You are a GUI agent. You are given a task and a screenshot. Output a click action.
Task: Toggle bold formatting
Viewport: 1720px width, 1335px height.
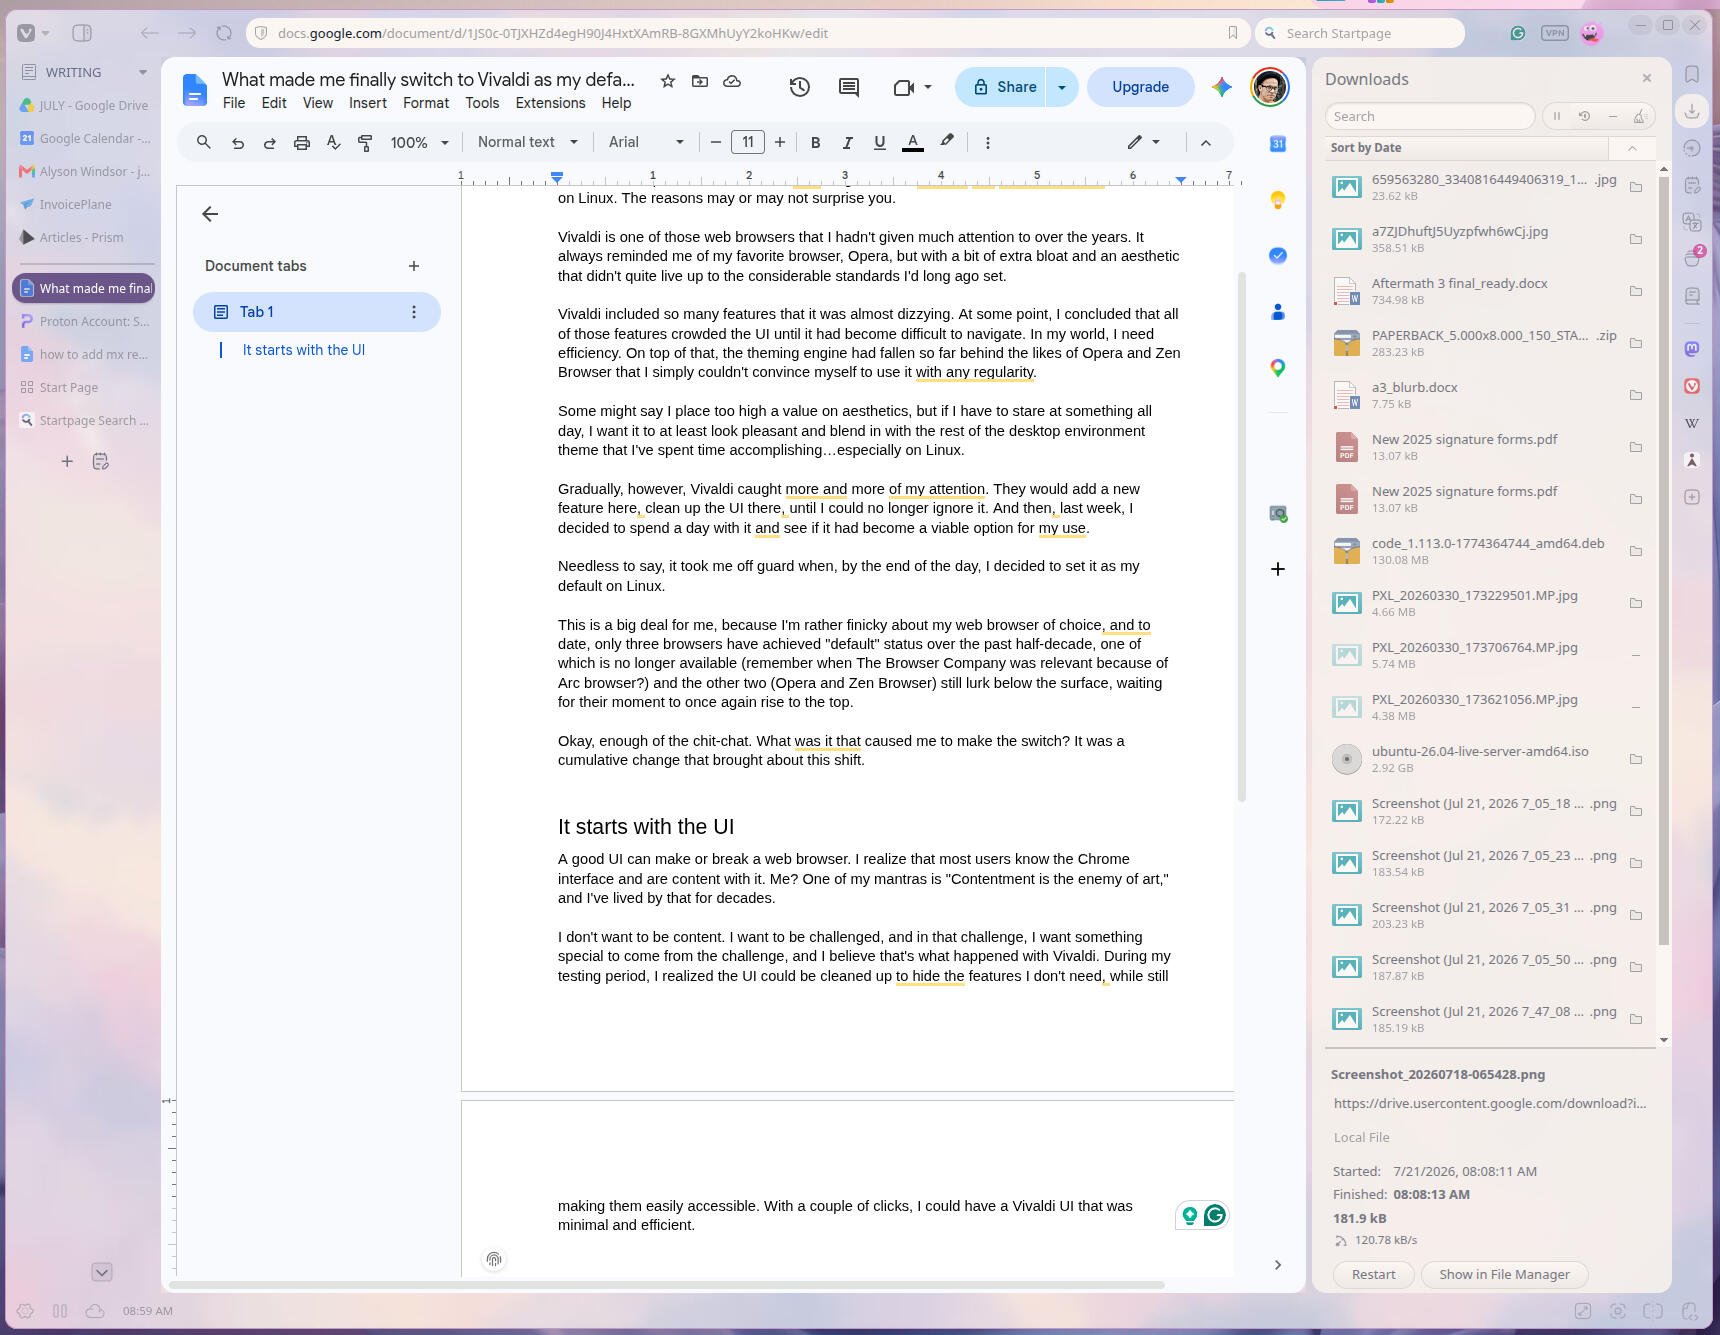coord(815,143)
